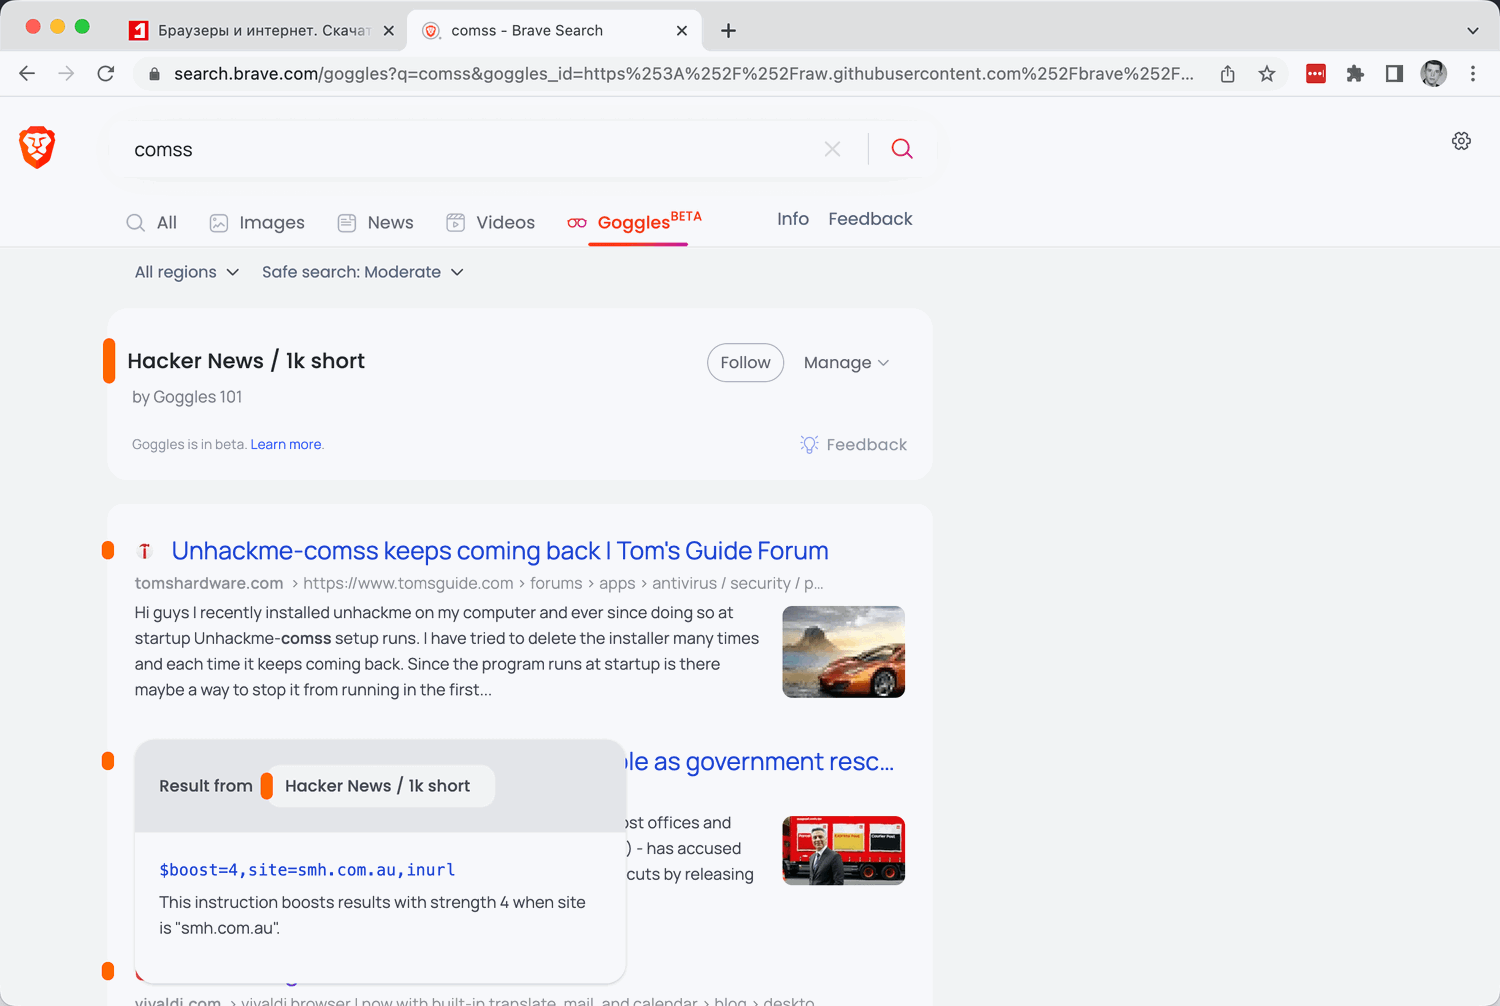Submit search with the magnifier icon
The image size is (1500, 1006).
(902, 149)
